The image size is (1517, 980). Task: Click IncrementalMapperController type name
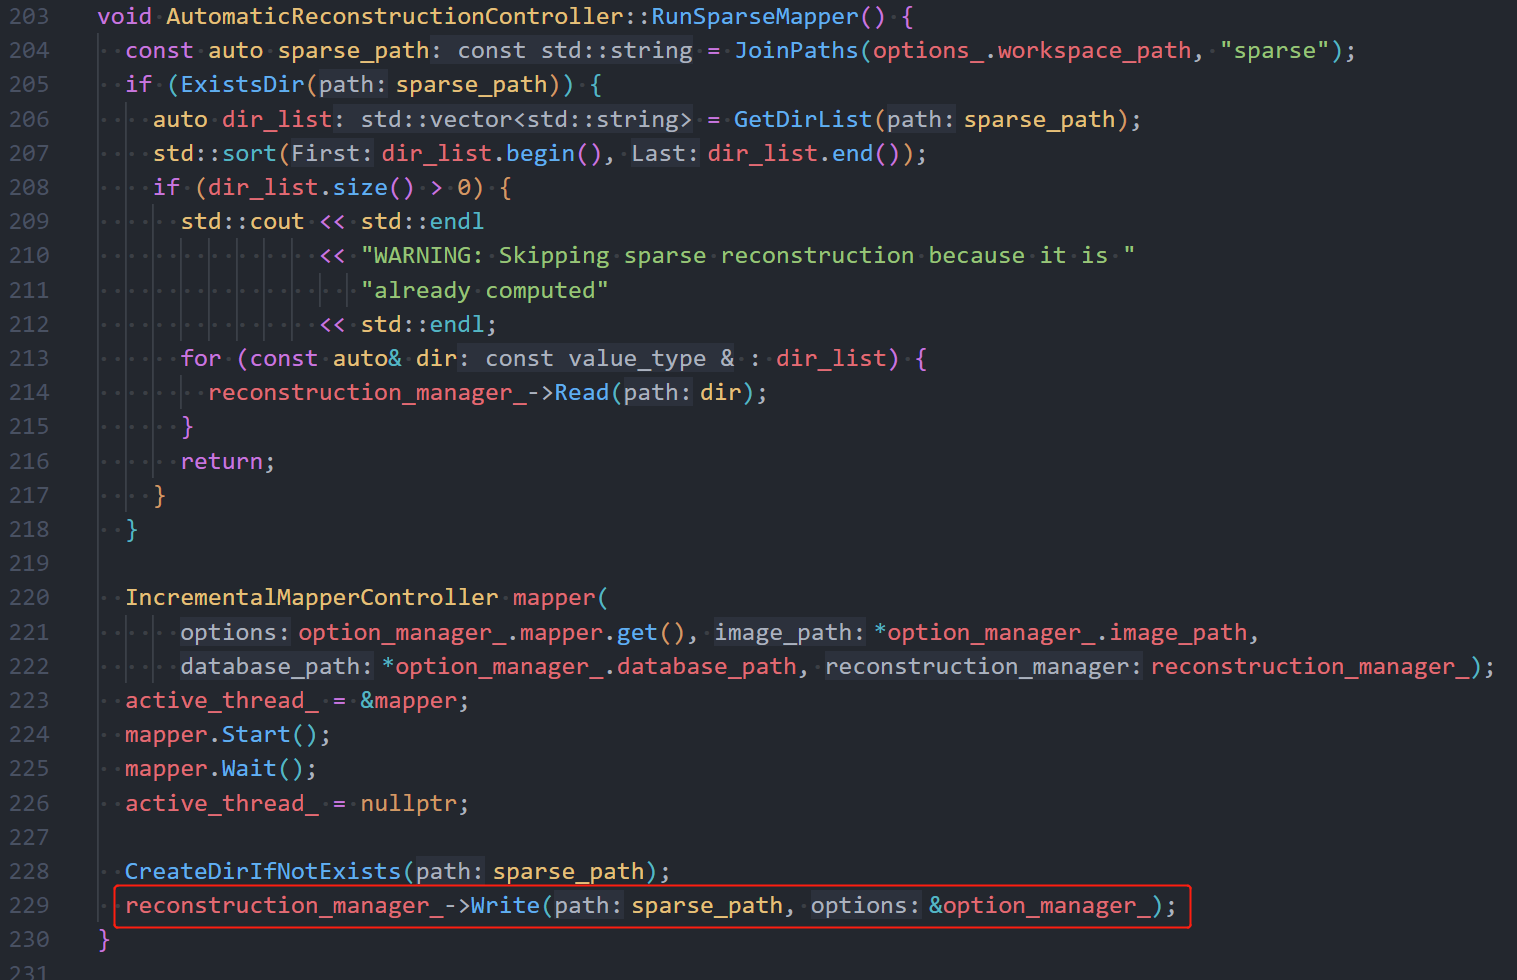coord(311,597)
